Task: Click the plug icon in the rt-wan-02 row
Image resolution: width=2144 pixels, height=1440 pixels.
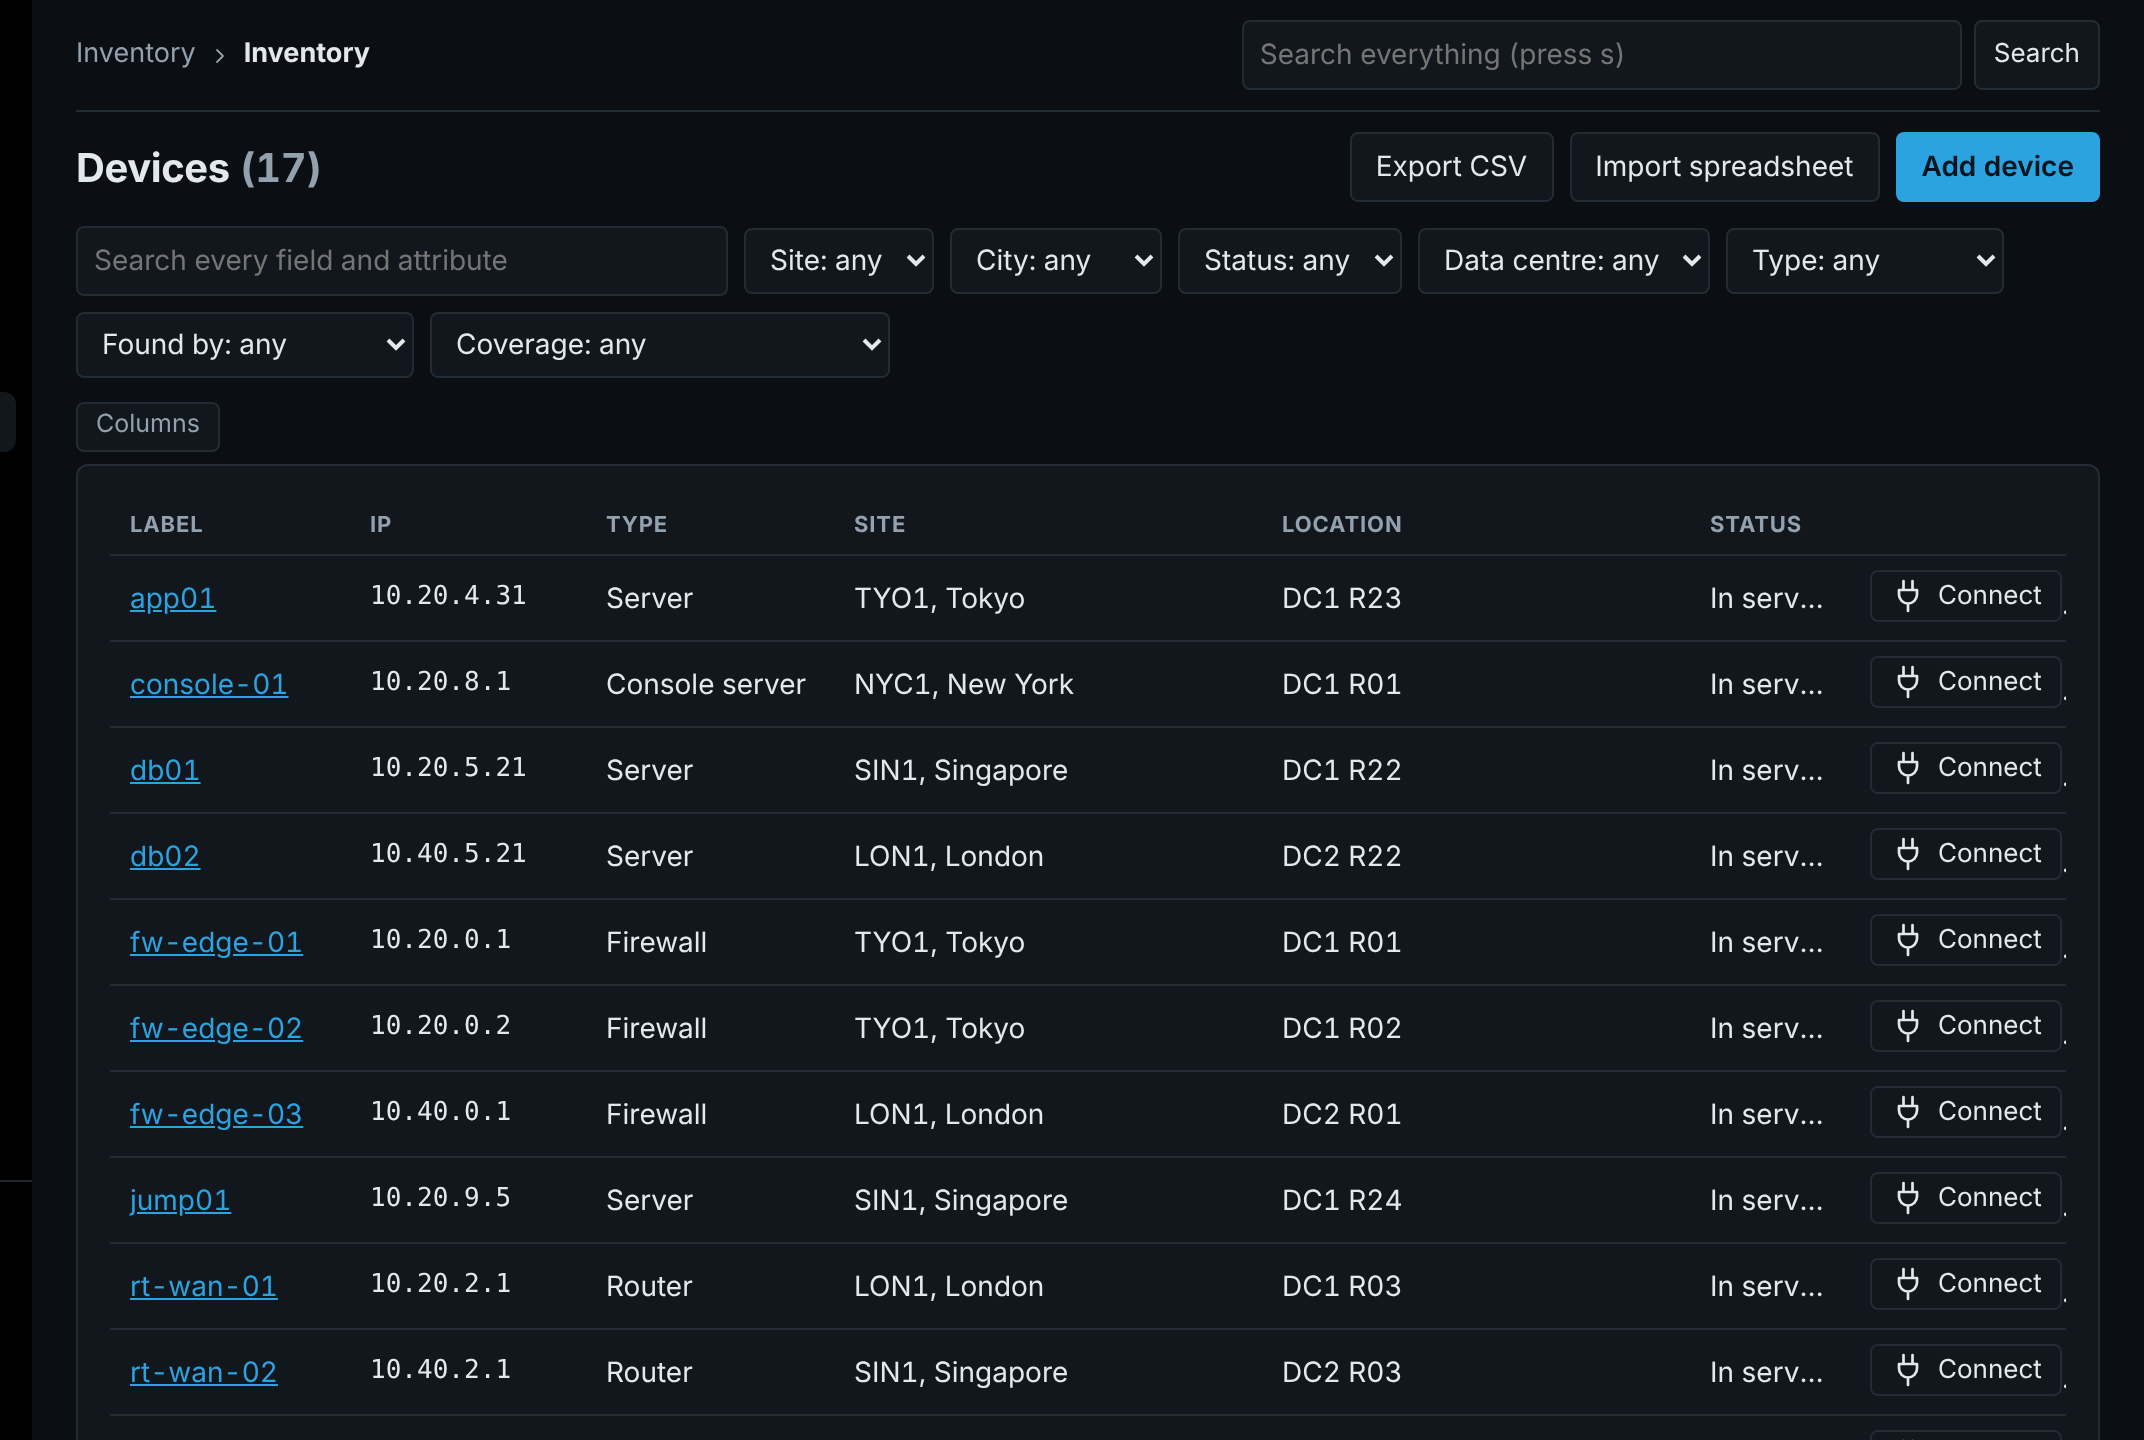Action: click(1907, 1370)
